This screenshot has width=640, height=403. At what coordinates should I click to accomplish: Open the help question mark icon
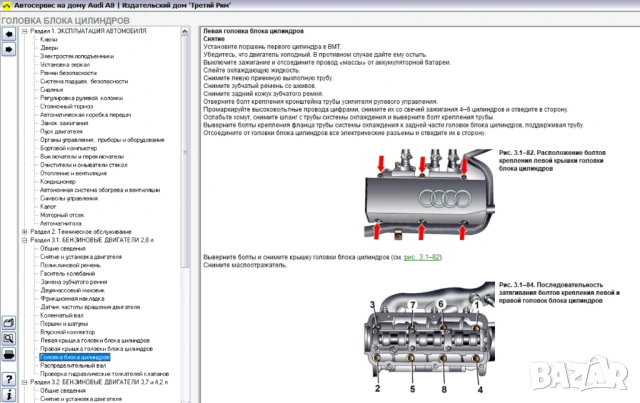pos(9,379)
